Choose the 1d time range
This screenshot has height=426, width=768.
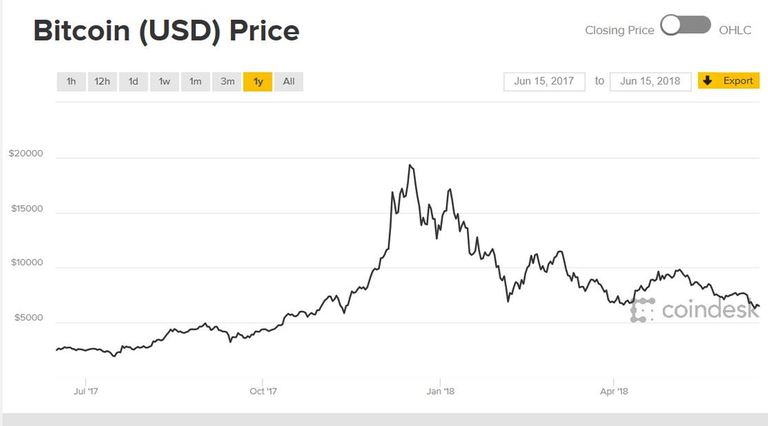coord(133,81)
